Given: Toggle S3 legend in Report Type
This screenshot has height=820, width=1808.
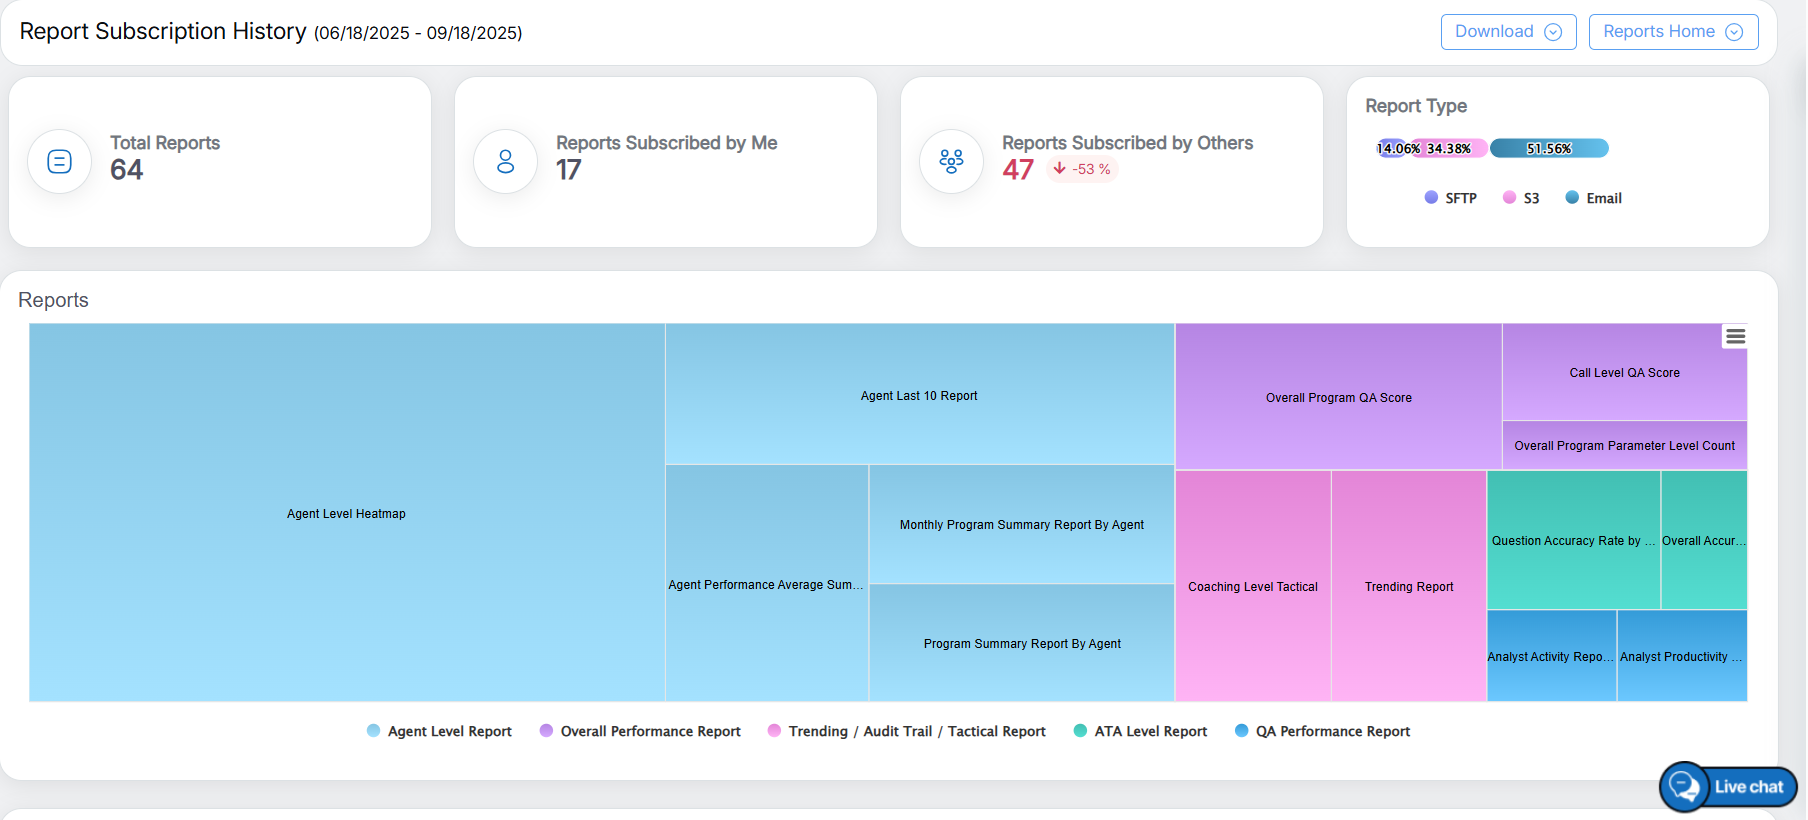Looking at the screenshot, I should (1521, 198).
